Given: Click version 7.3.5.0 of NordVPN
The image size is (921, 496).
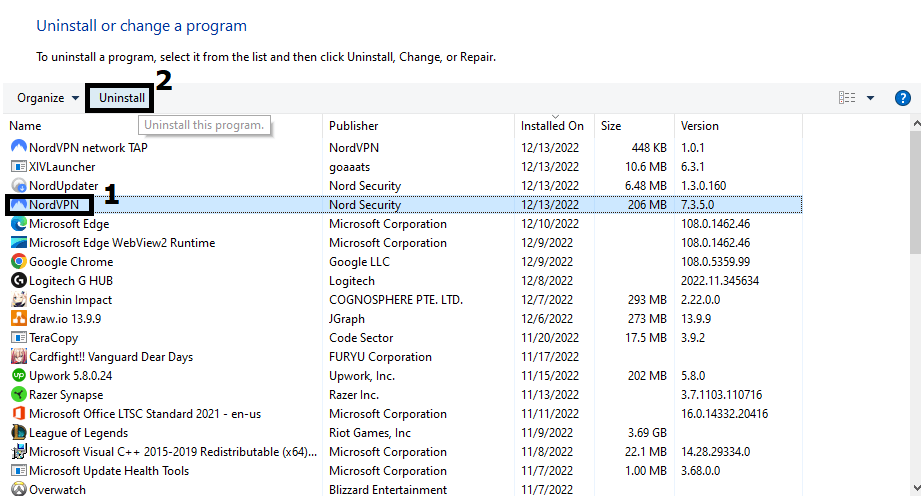Looking at the screenshot, I should click(698, 205).
